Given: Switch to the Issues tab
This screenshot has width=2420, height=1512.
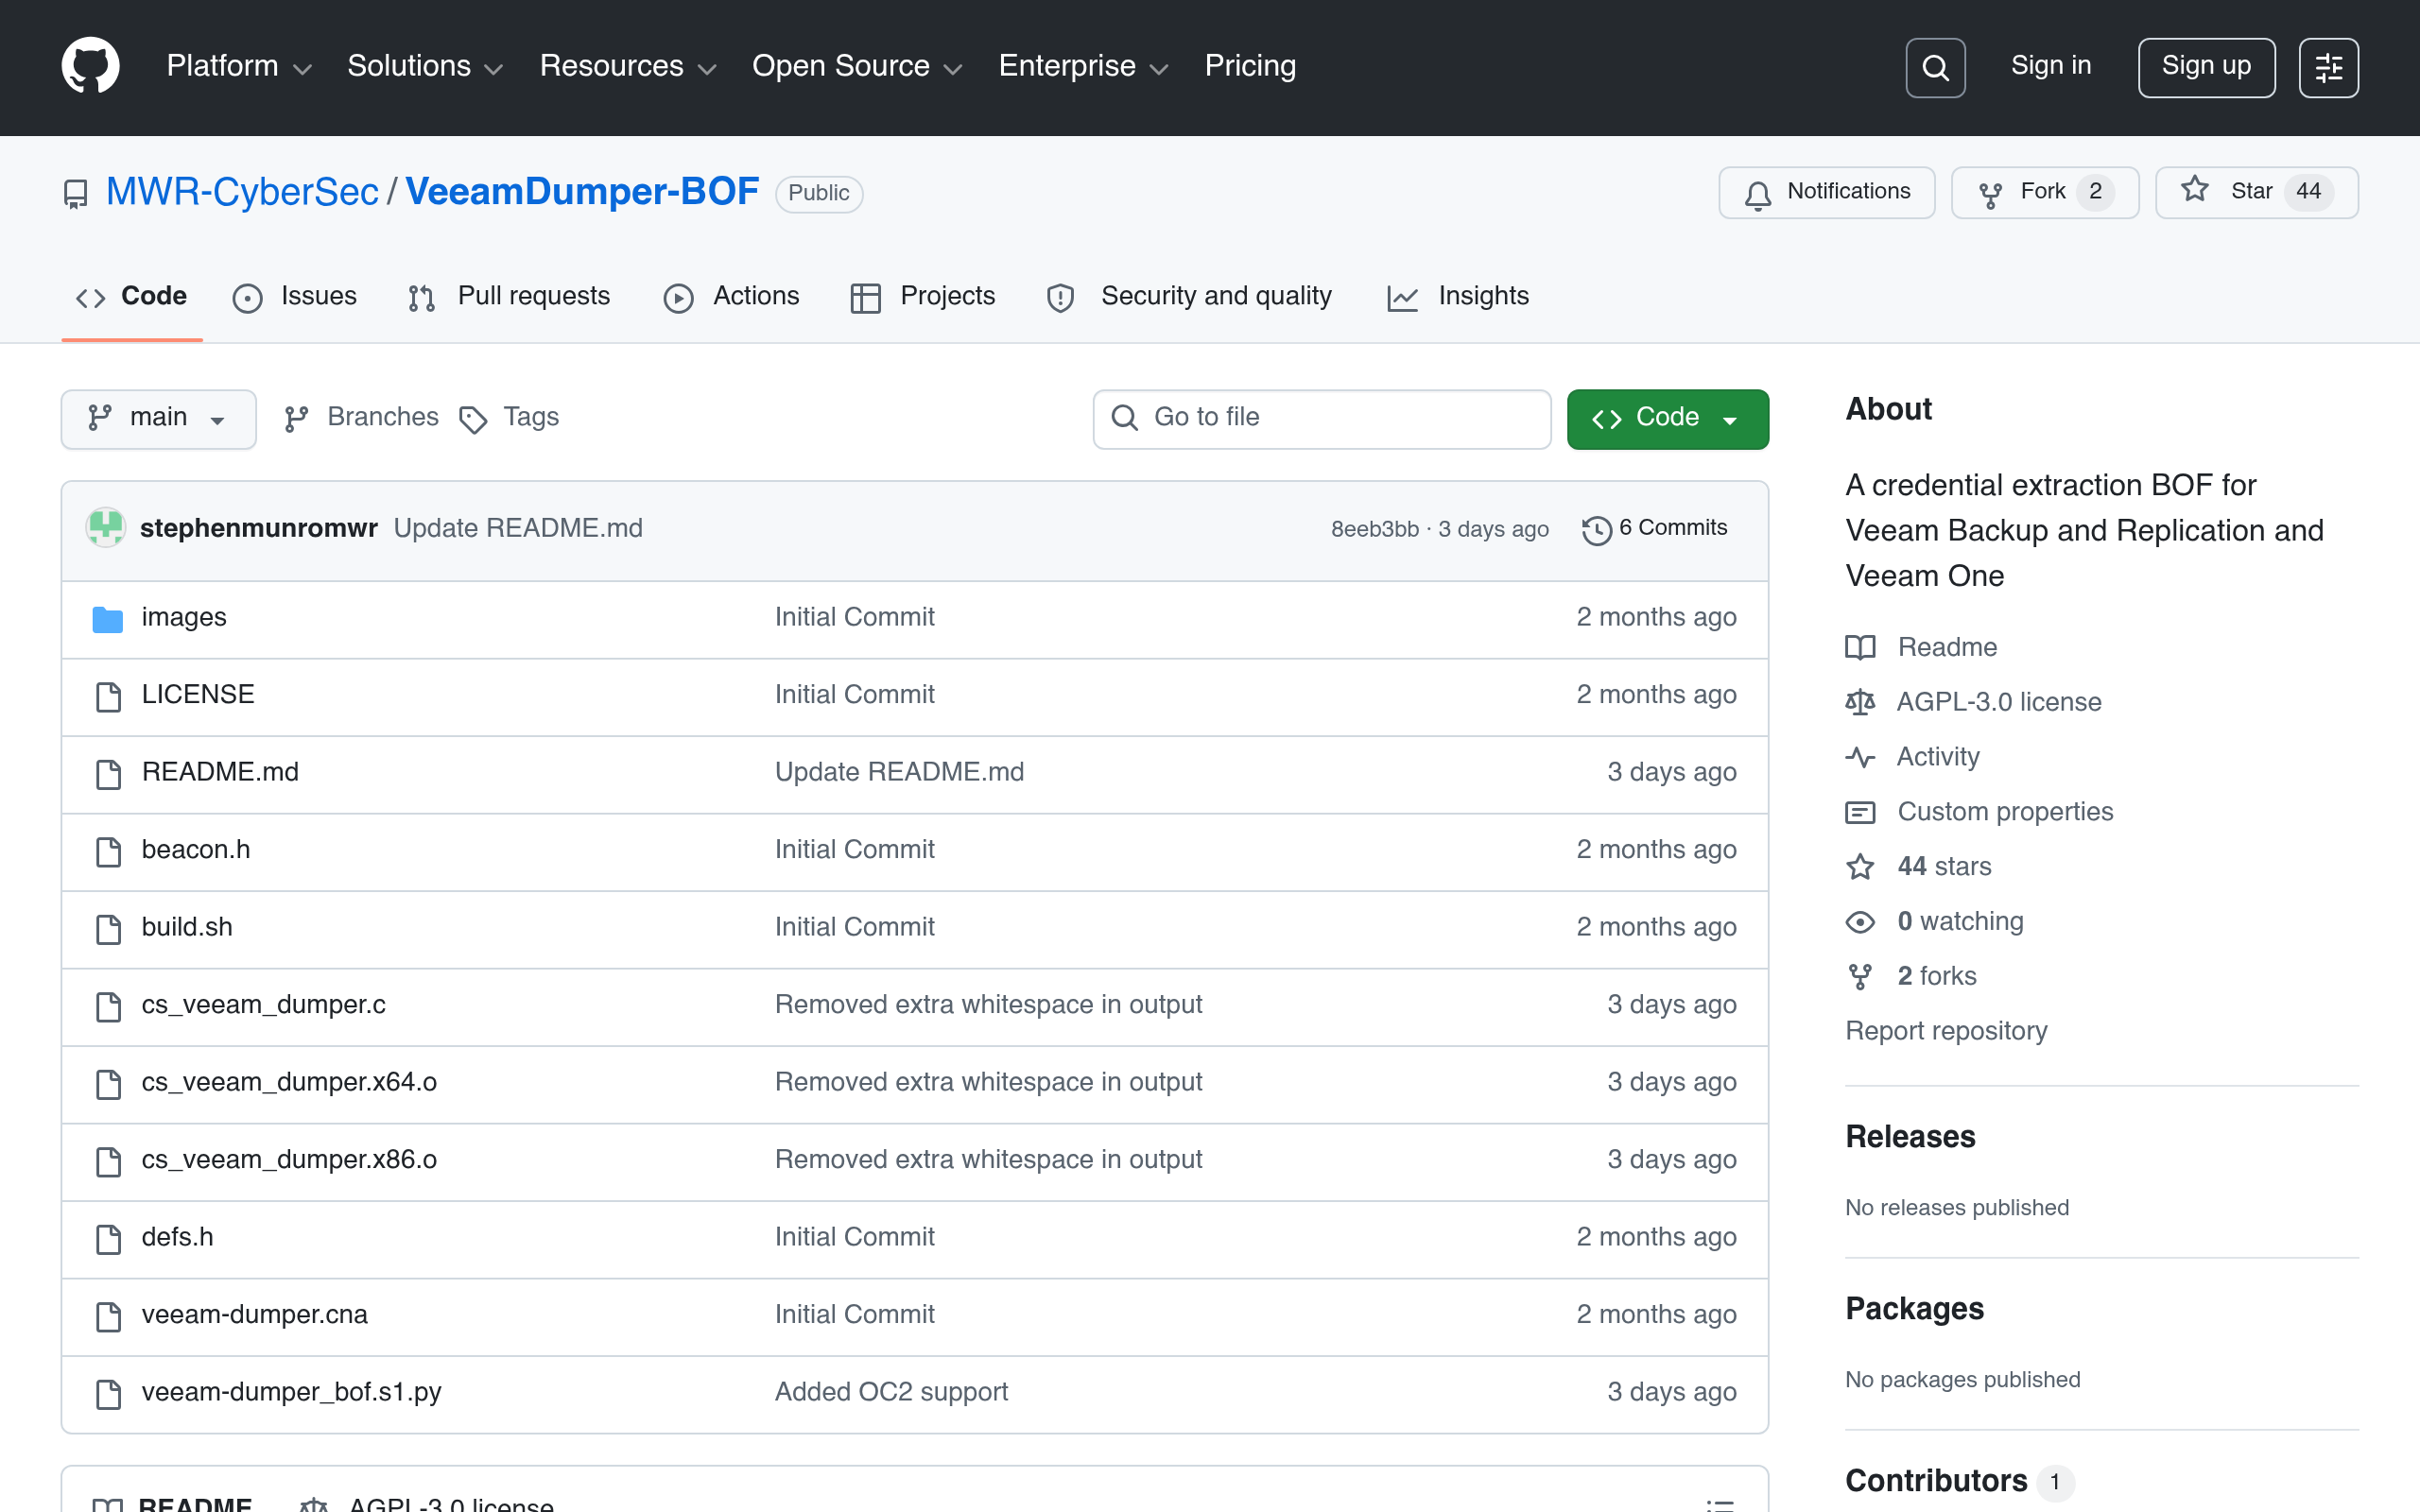Looking at the screenshot, I should (295, 297).
